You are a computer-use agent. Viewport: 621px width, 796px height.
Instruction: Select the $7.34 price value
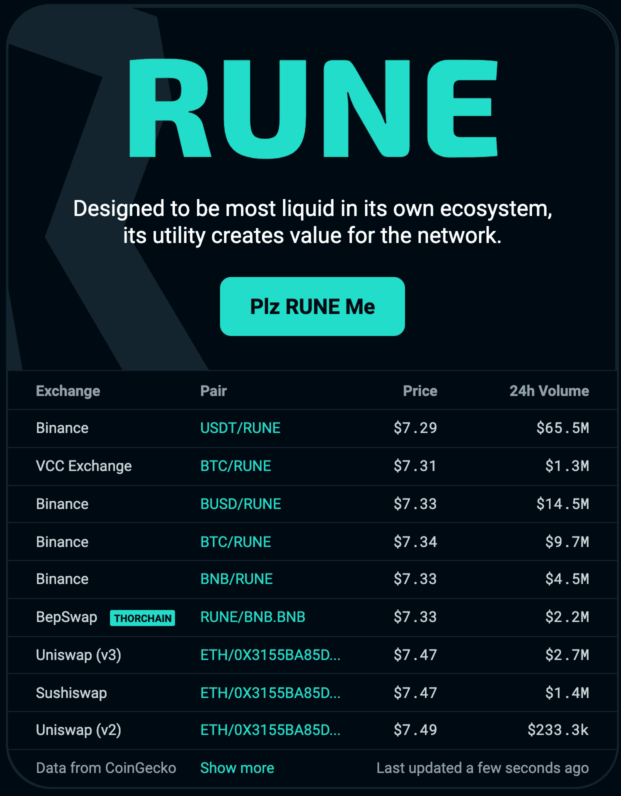[x=415, y=542]
